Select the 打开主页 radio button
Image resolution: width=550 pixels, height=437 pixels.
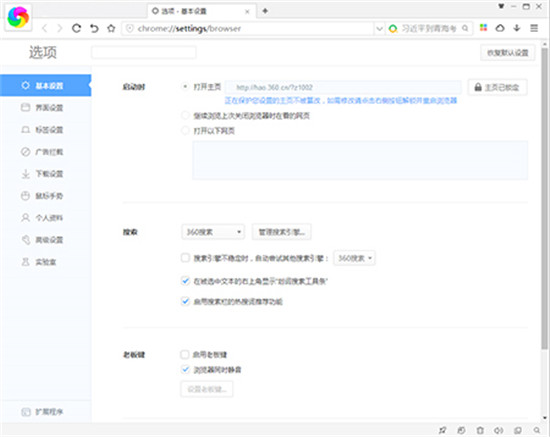click(x=185, y=87)
